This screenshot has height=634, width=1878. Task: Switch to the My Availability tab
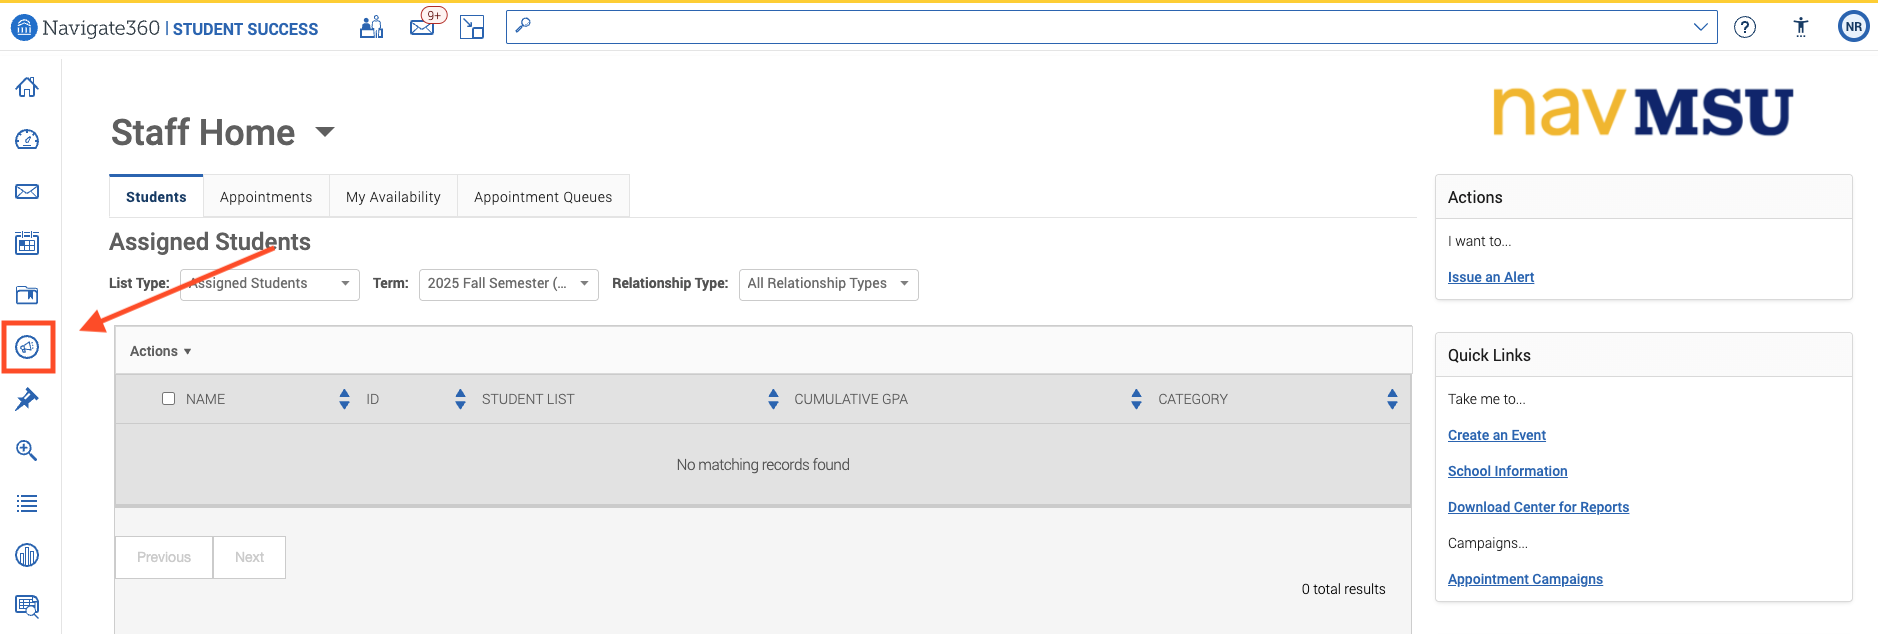(x=393, y=197)
